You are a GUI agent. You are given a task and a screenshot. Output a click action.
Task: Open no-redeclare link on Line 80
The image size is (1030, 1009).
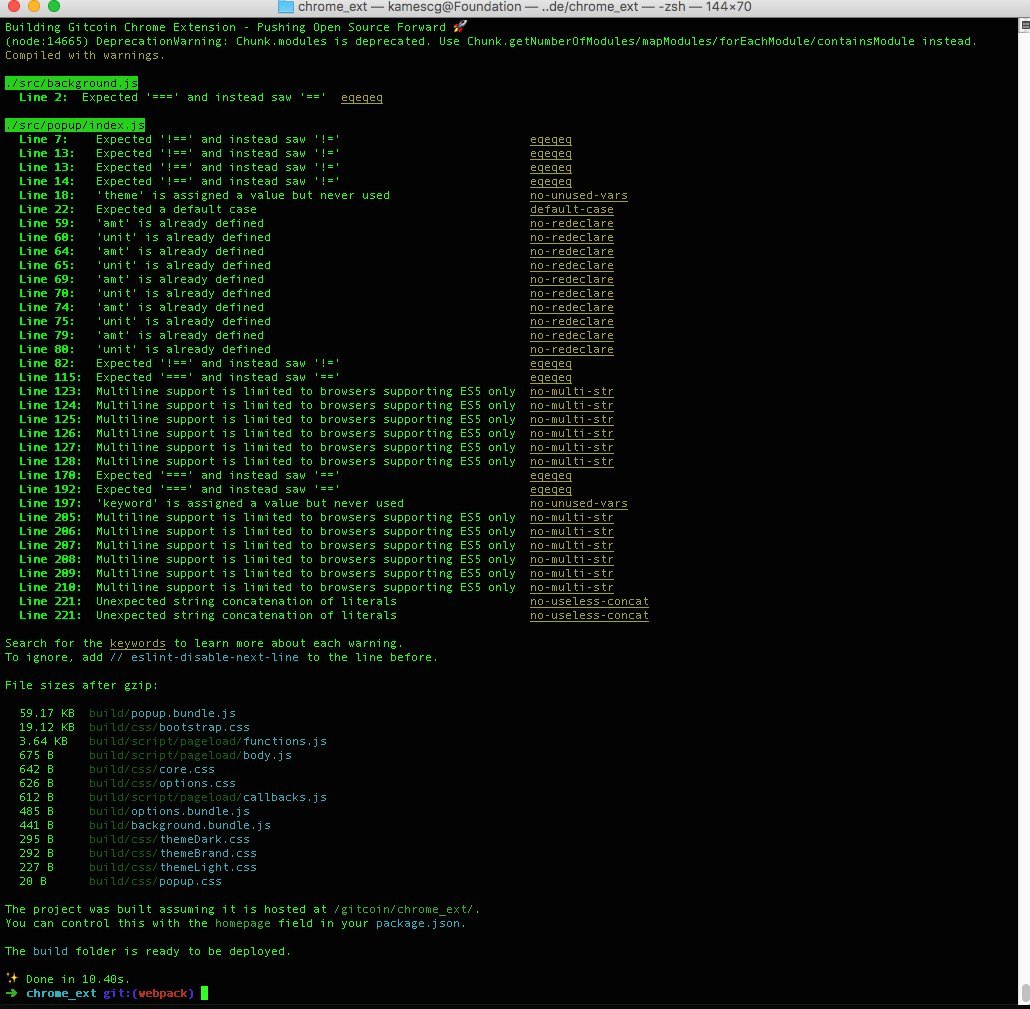[571, 349]
